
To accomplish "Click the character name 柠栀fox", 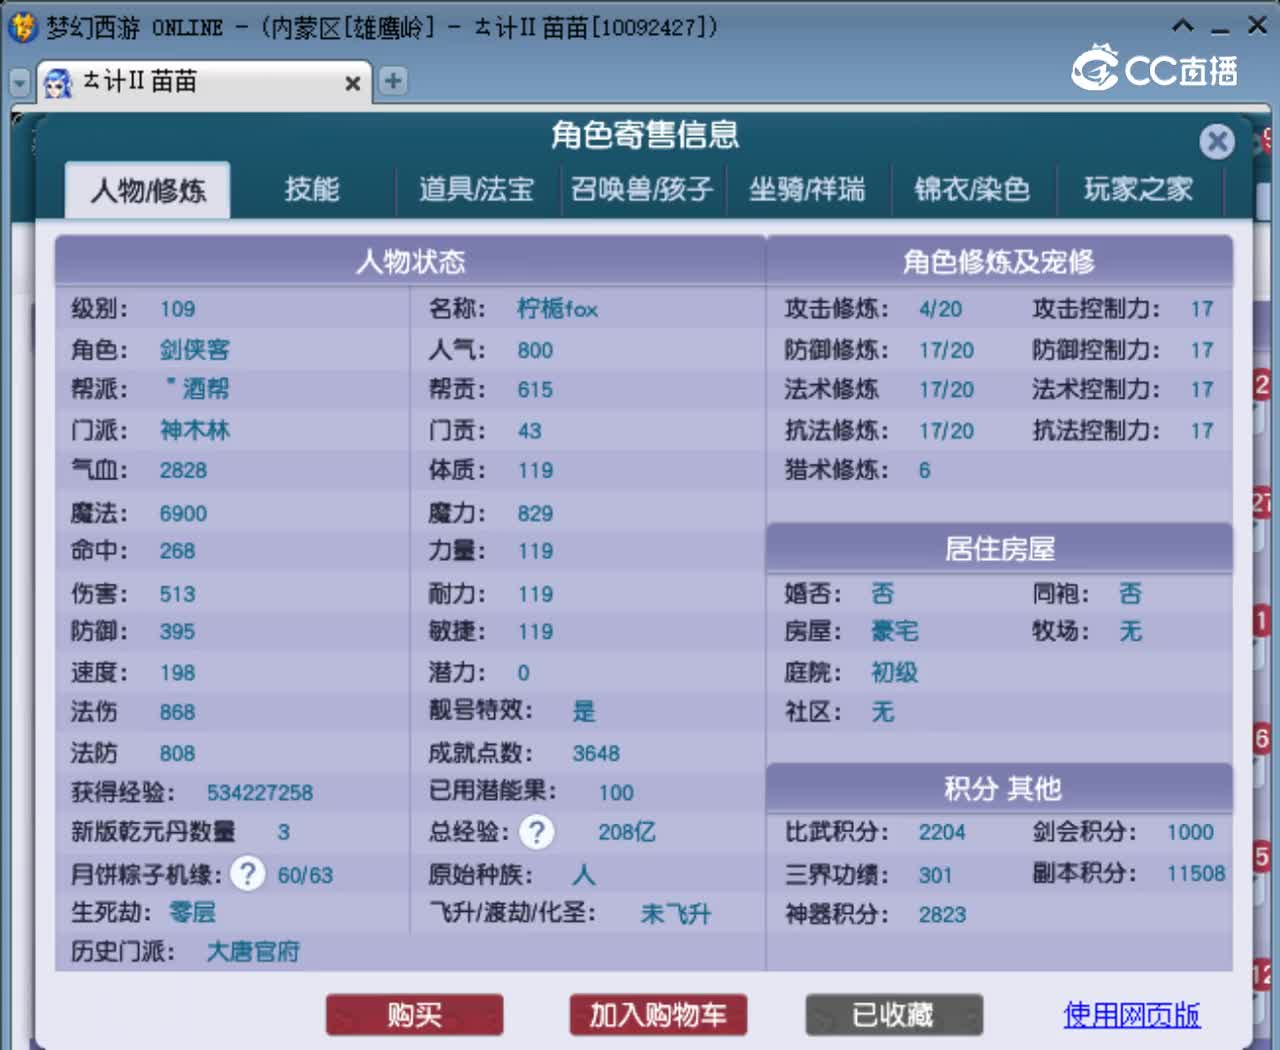I will (557, 309).
